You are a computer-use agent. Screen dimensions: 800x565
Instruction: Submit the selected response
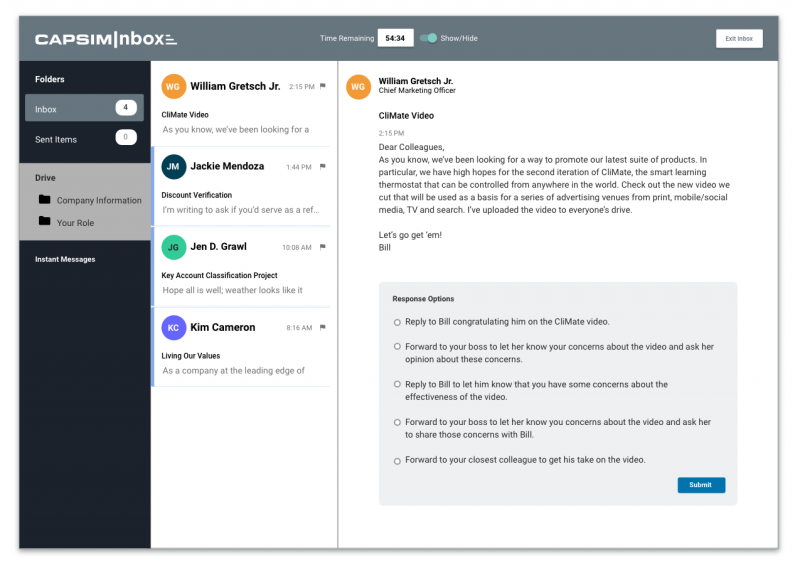coord(701,485)
